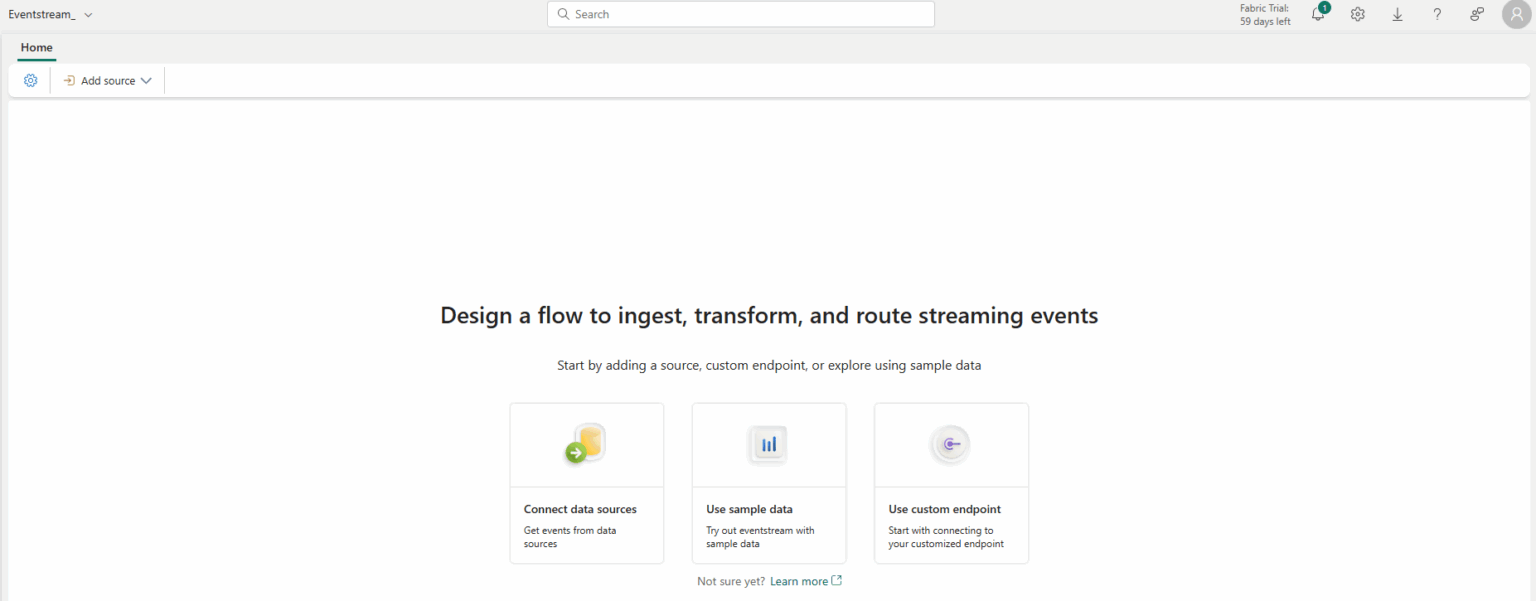Select the Home tab
Viewport: 1536px width, 601px height.
point(36,47)
